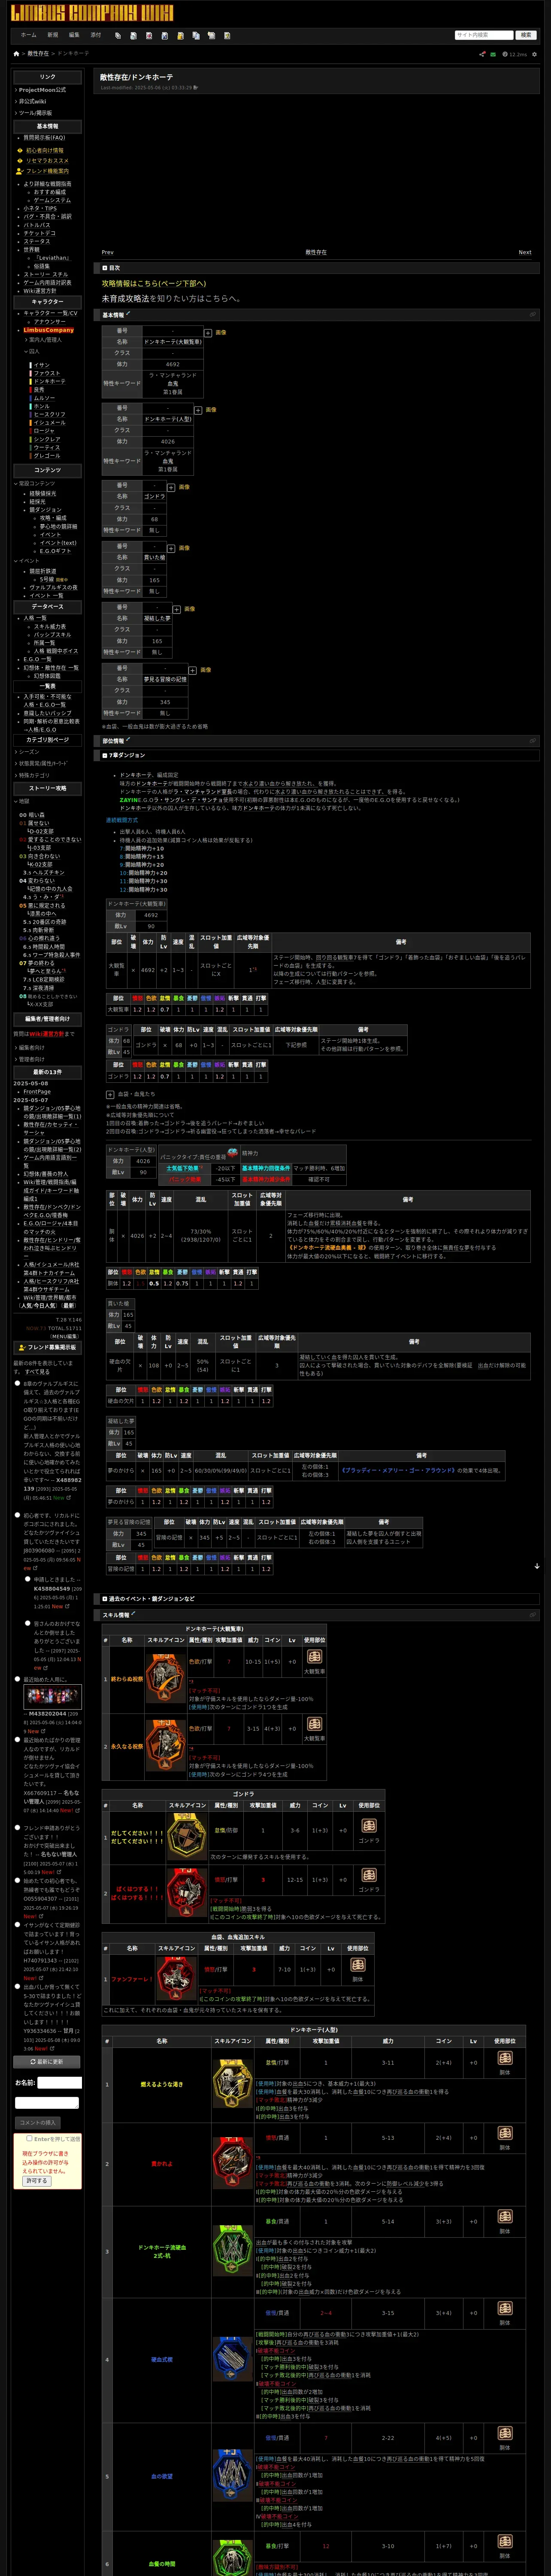Click the small icon after Last modified timestamp

point(196,88)
